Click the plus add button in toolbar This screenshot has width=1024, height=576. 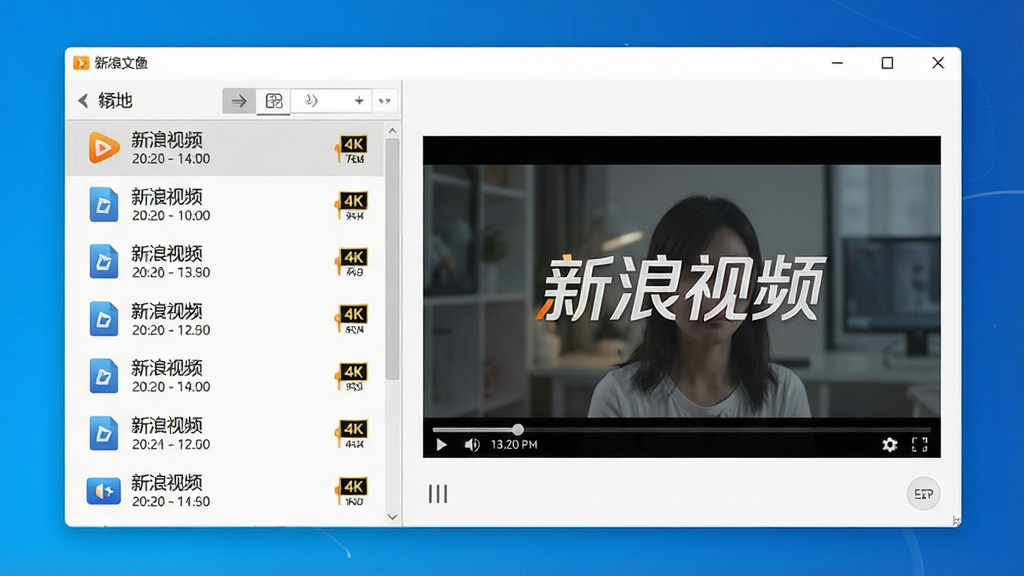[x=359, y=101]
